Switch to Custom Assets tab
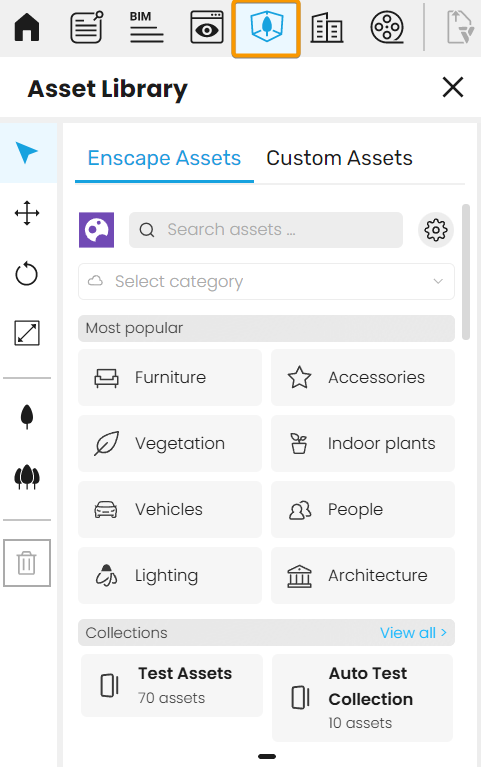Viewport: 481px width, 767px height. pos(339,158)
